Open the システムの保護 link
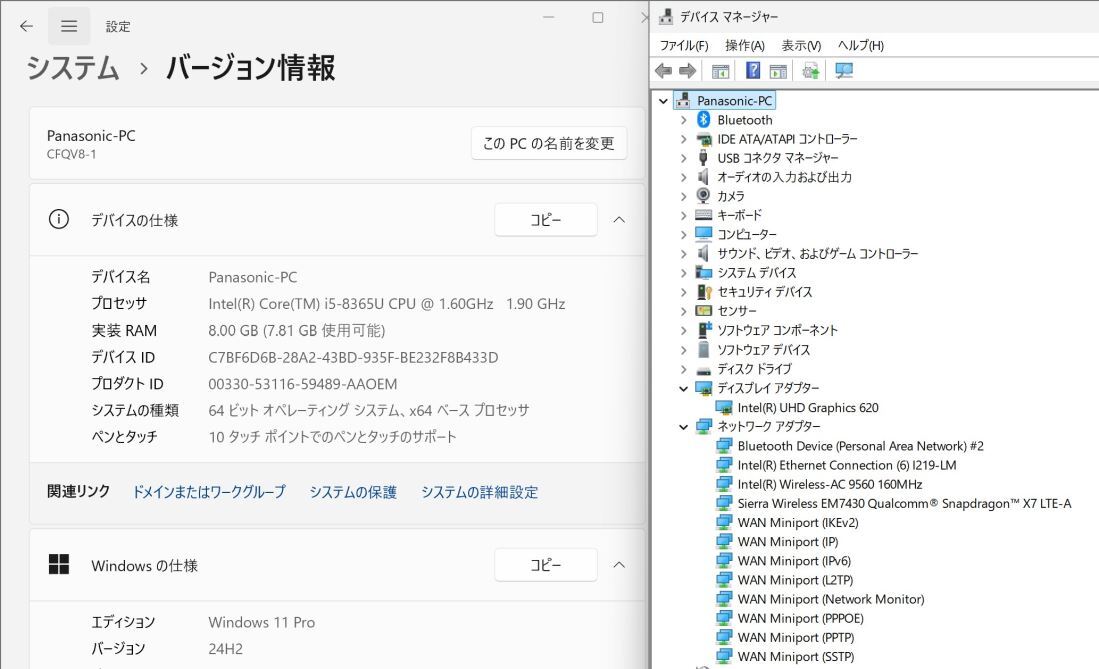 pyautogui.click(x=353, y=492)
